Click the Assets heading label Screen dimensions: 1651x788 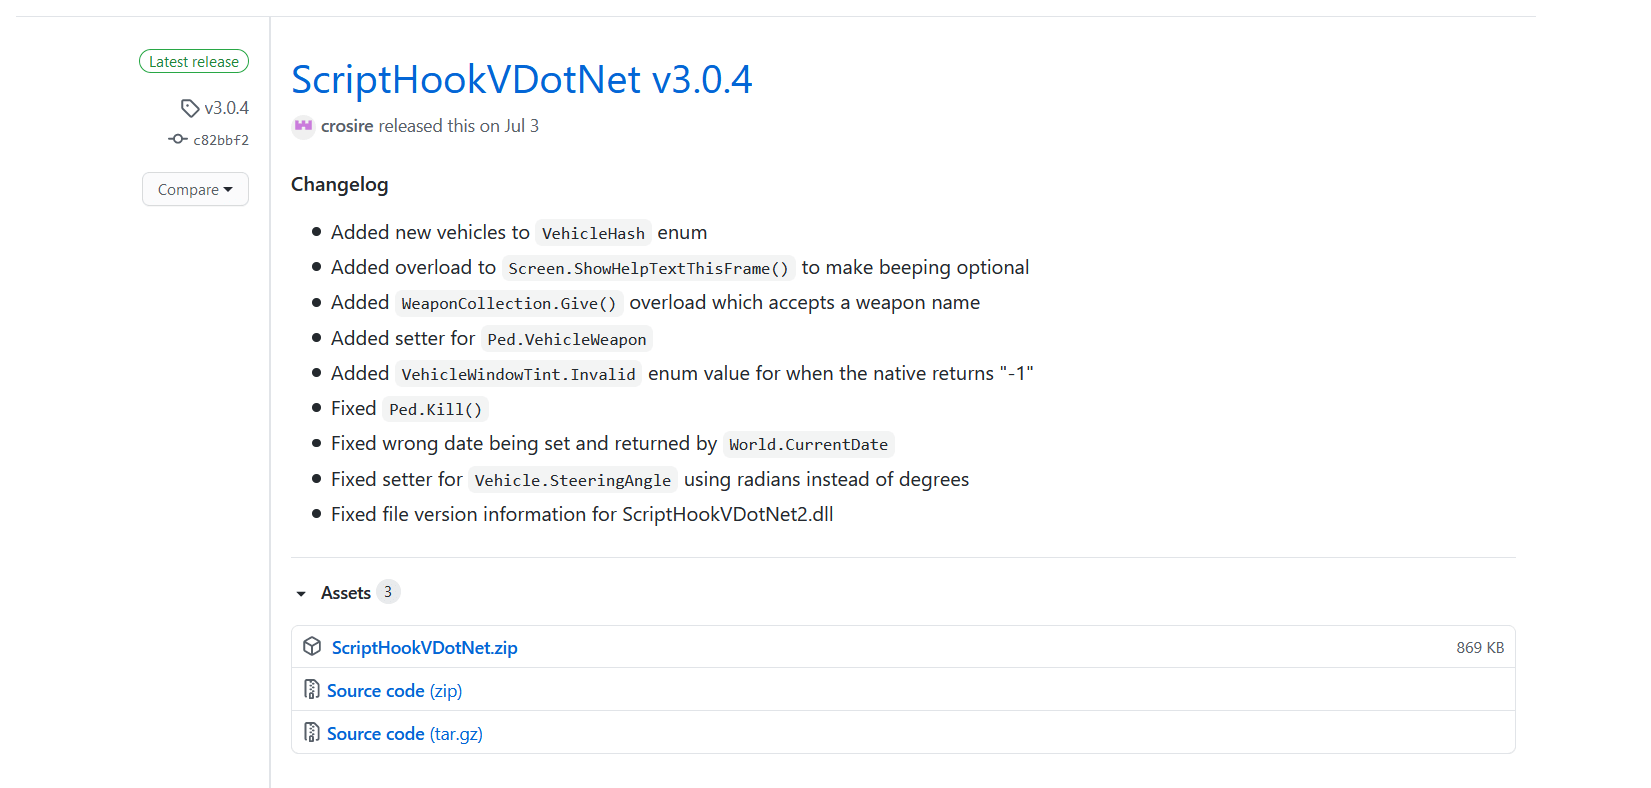(x=345, y=593)
